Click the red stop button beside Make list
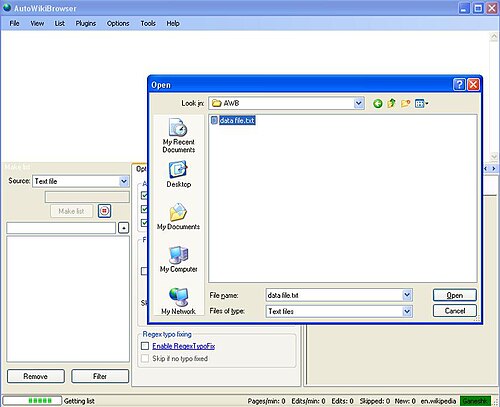This screenshot has width=500, height=407. (104, 211)
